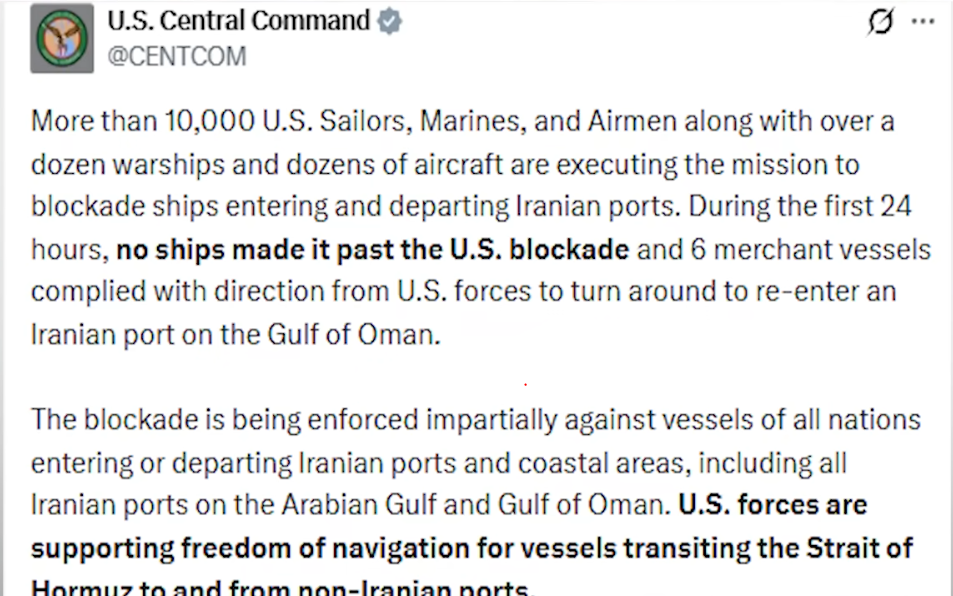Open the @CENTCOM handle link
953x596 pixels.
(177, 56)
